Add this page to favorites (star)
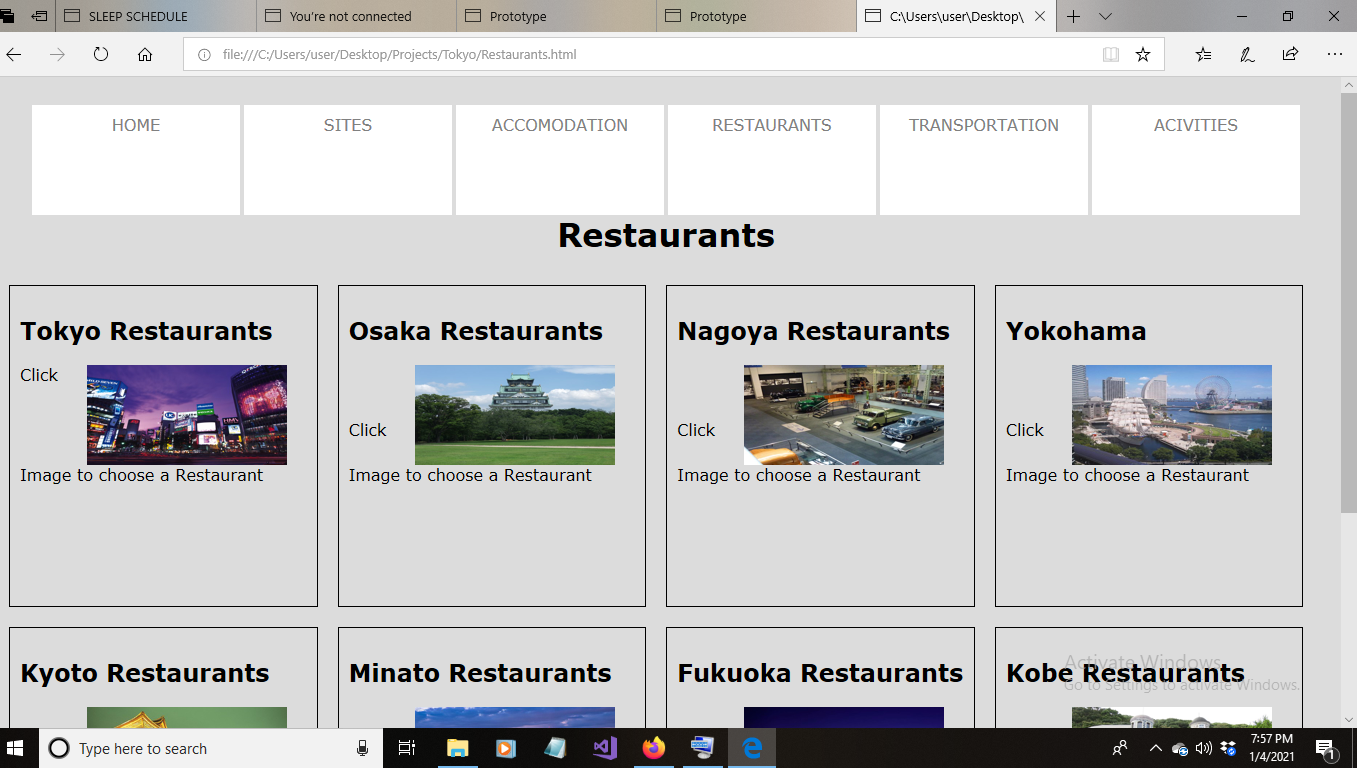The width and height of the screenshot is (1357, 768). click(x=1142, y=55)
